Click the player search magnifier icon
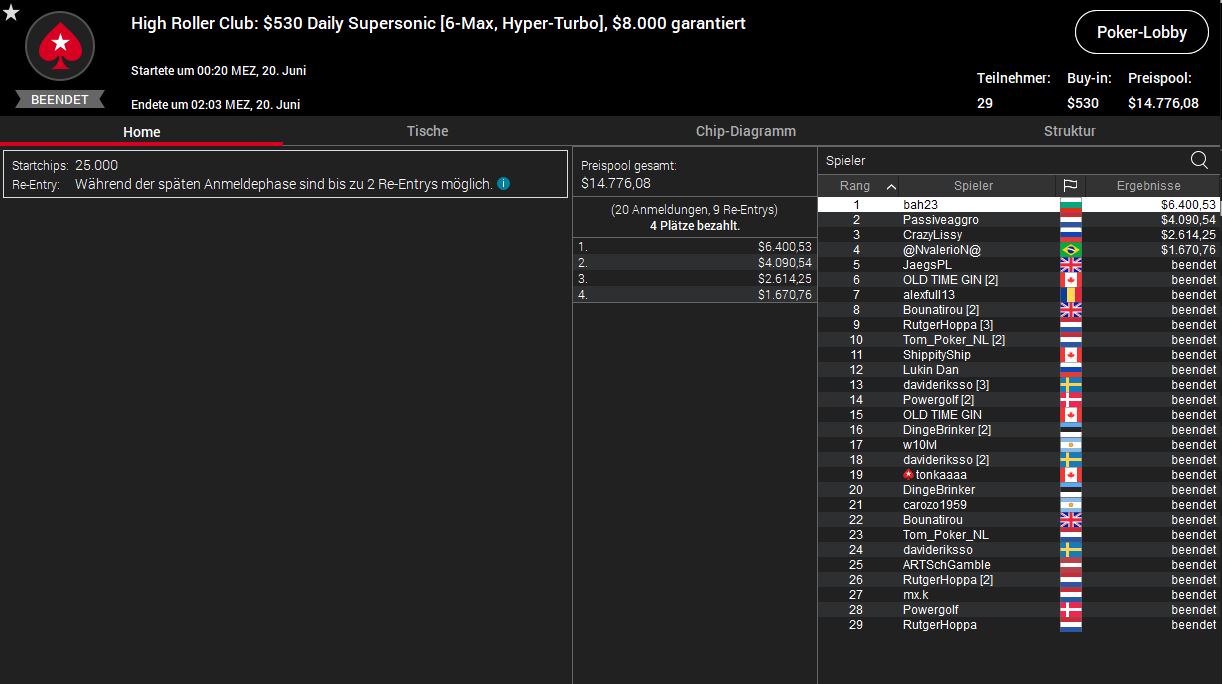This screenshot has width=1222, height=684. pyautogui.click(x=1199, y=160)
